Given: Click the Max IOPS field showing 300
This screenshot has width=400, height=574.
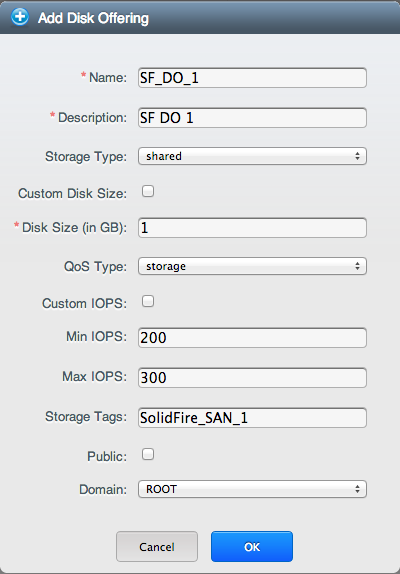Looking at the screenshot, I should click(x=252, y=378).
